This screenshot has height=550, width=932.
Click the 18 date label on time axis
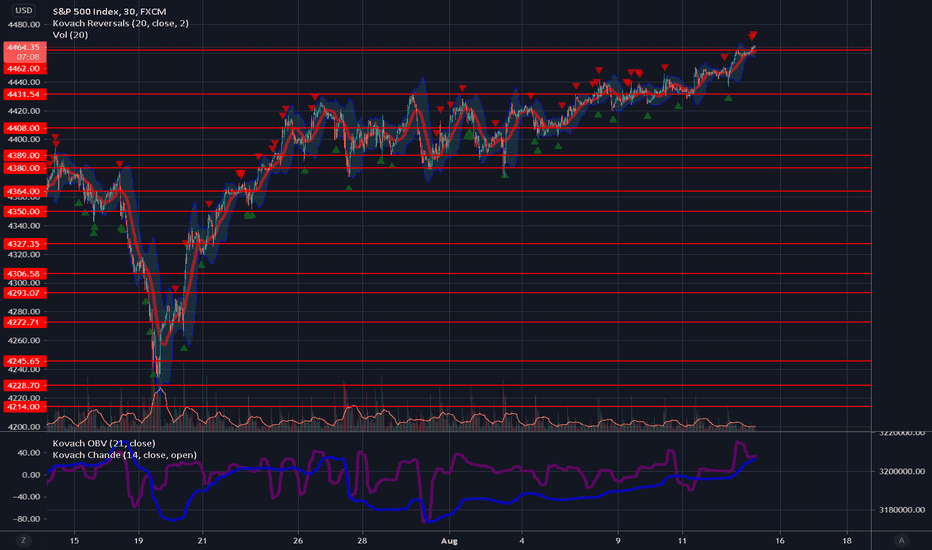click(847, 540)
